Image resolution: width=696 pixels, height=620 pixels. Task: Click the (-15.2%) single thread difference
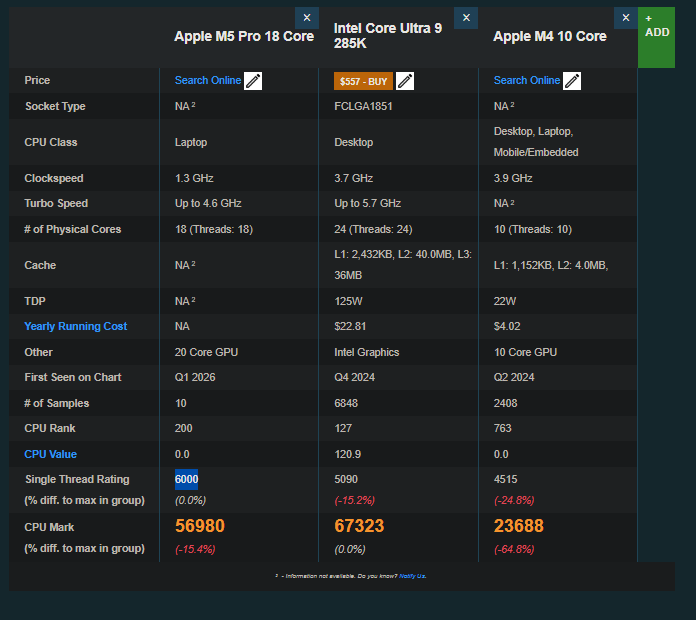tap(355, 501)
